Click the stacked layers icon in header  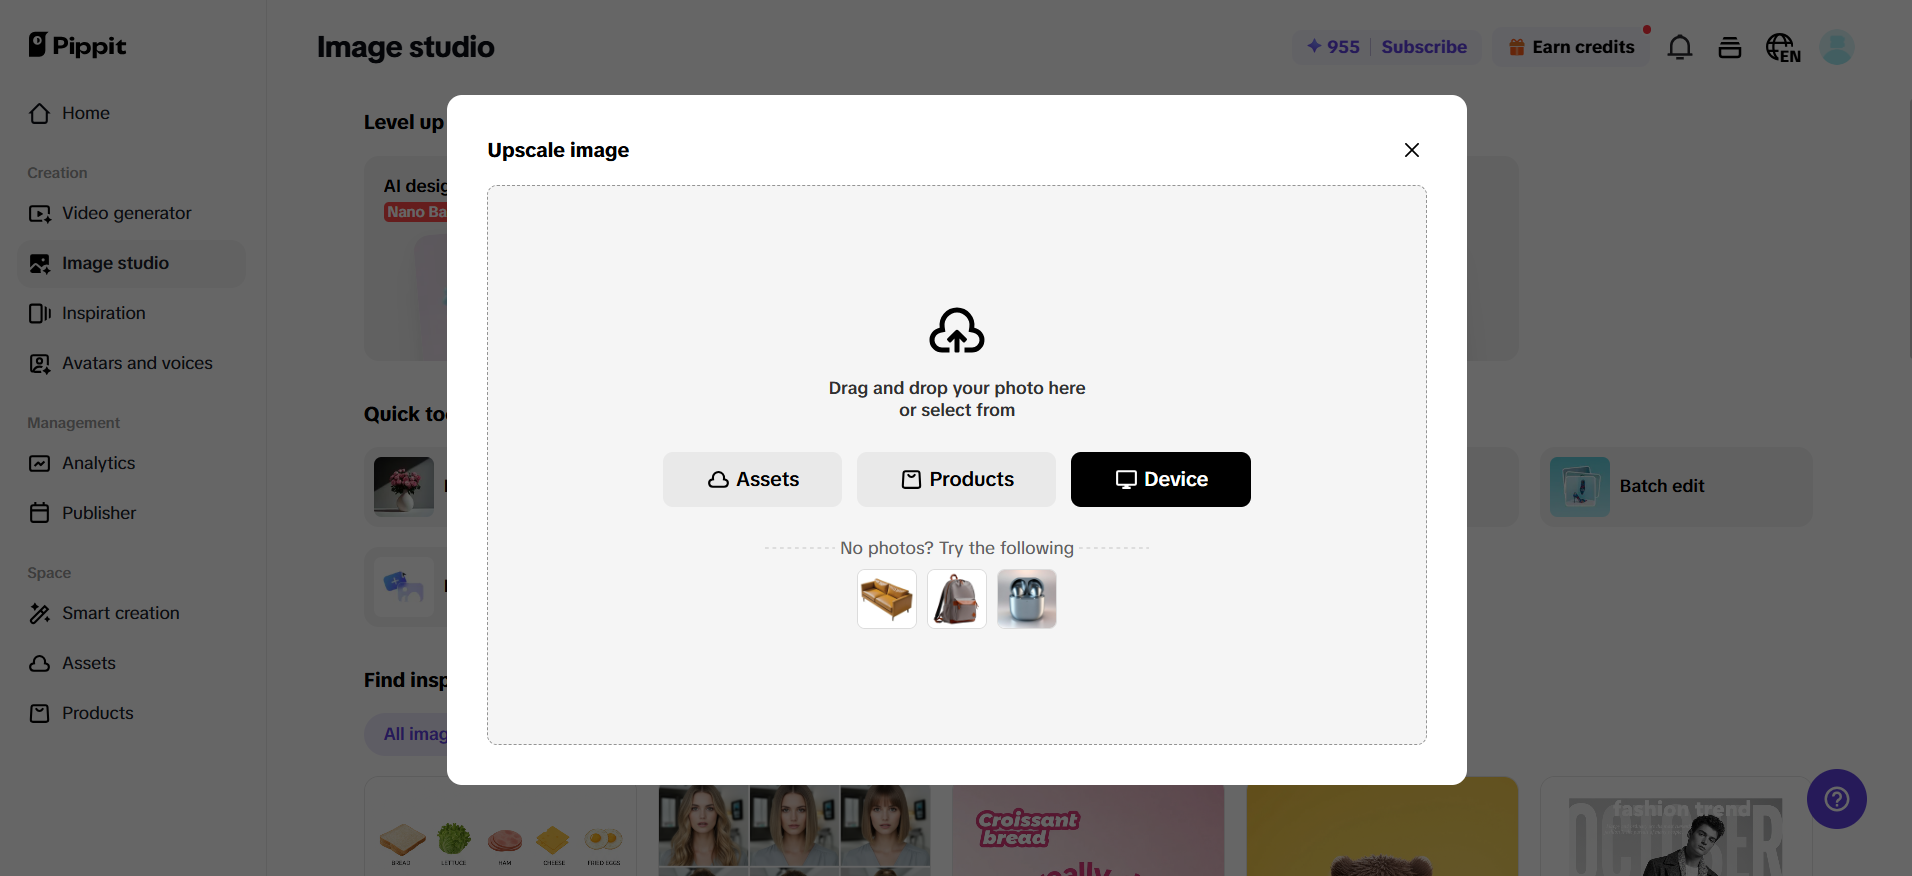(x=1730, y=47)
